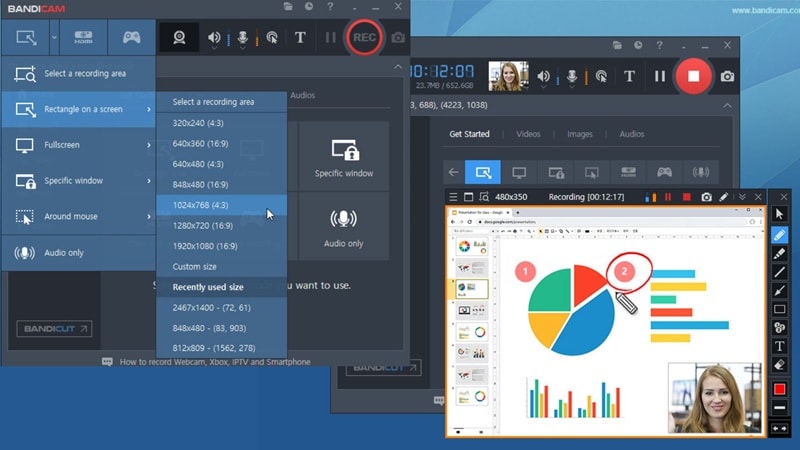Toggle speaker sound in second Bandicam window
This screenshot has width=800, height=450.
(543, 76)
